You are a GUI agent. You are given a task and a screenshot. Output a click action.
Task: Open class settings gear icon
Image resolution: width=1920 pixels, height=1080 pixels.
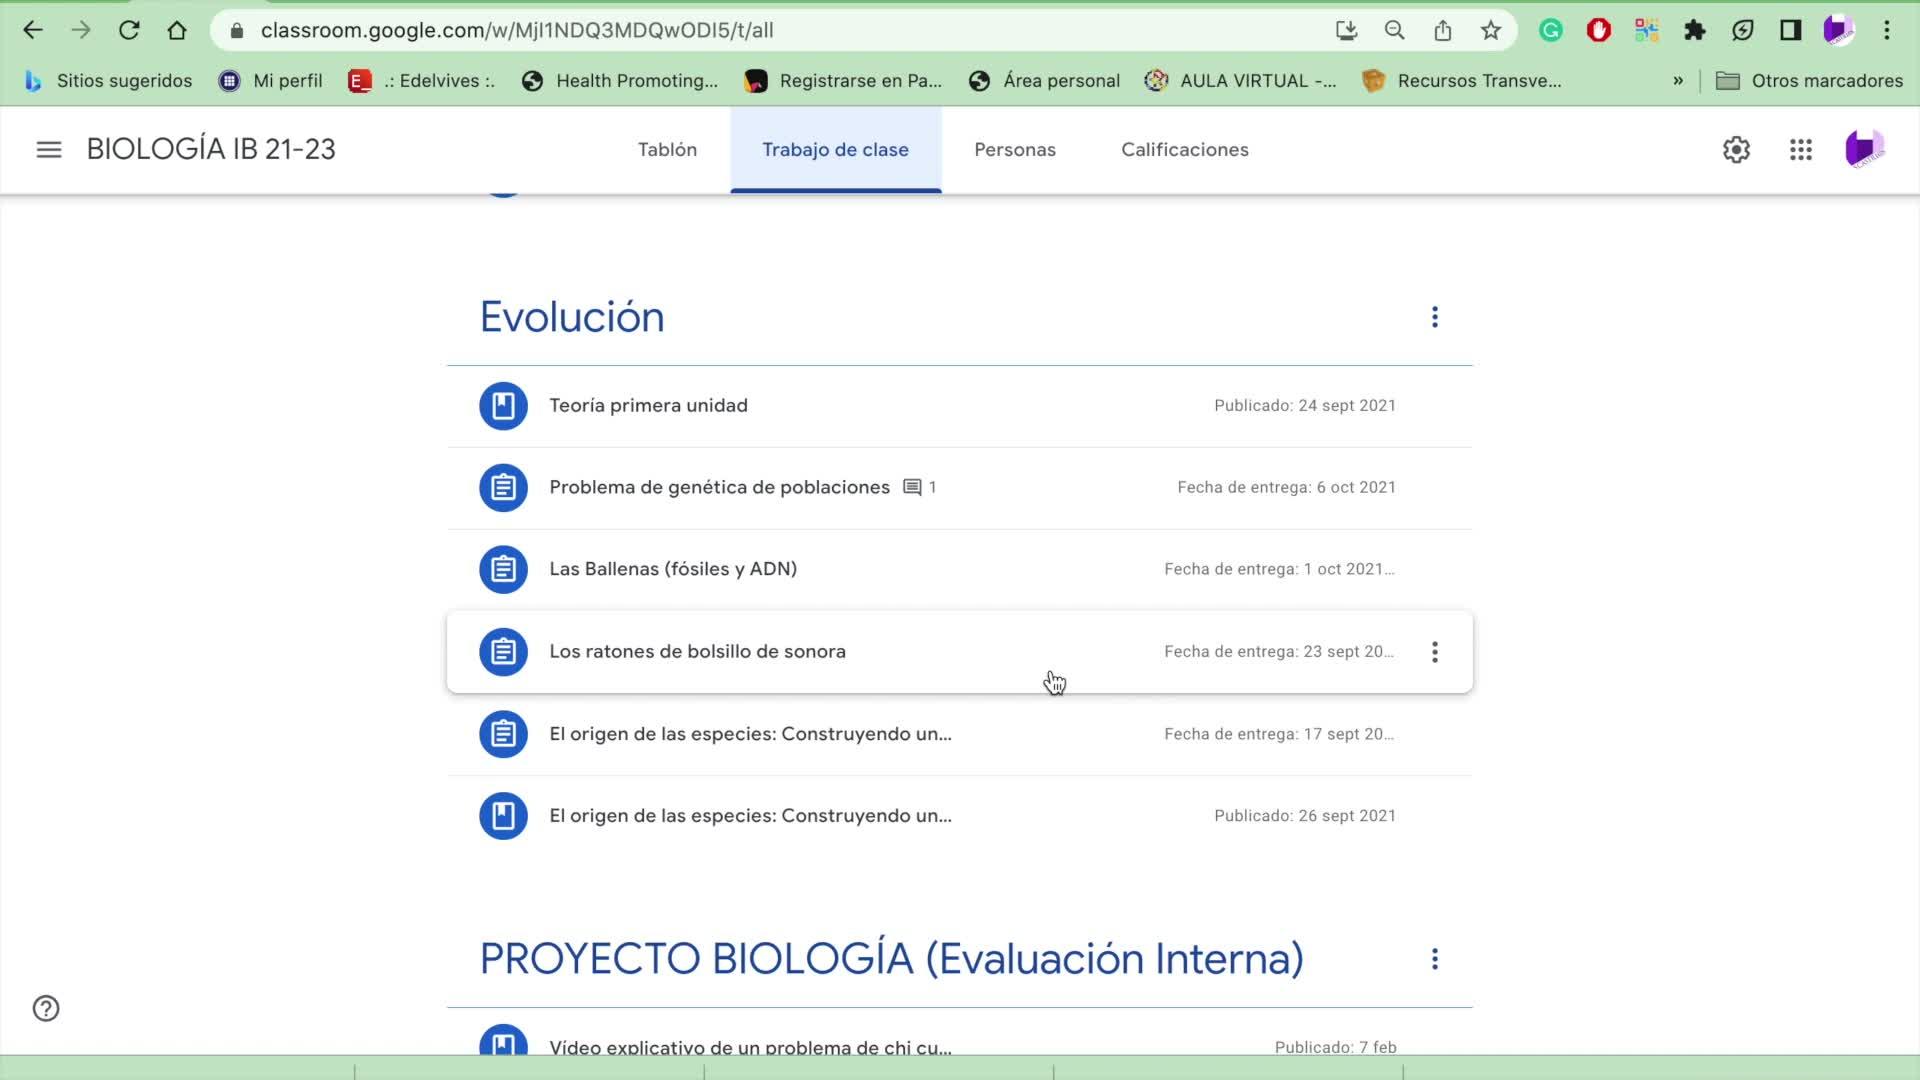click(x=1736, y=150)
